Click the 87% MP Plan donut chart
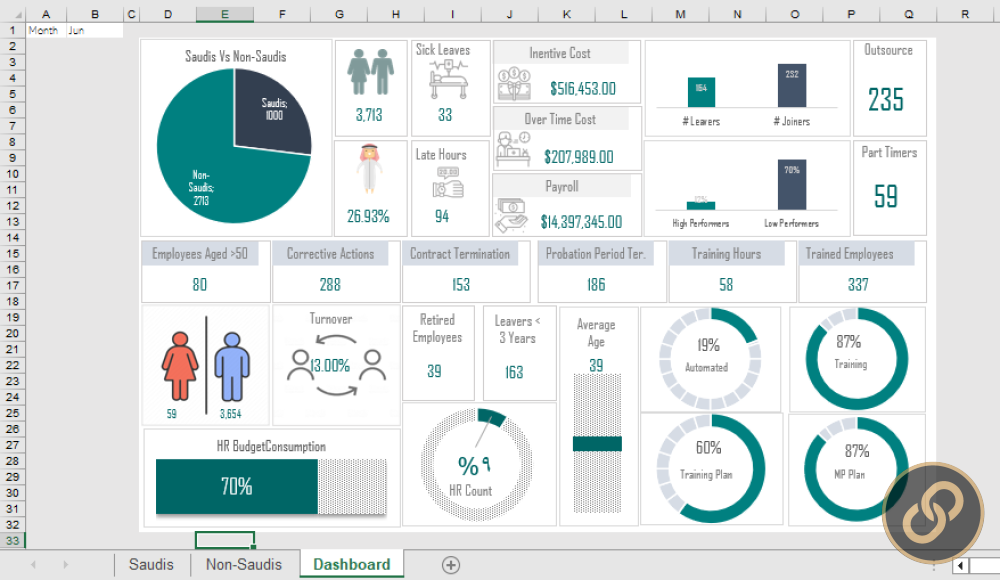This screenshot has height=580, width=1000. (857, 468)
